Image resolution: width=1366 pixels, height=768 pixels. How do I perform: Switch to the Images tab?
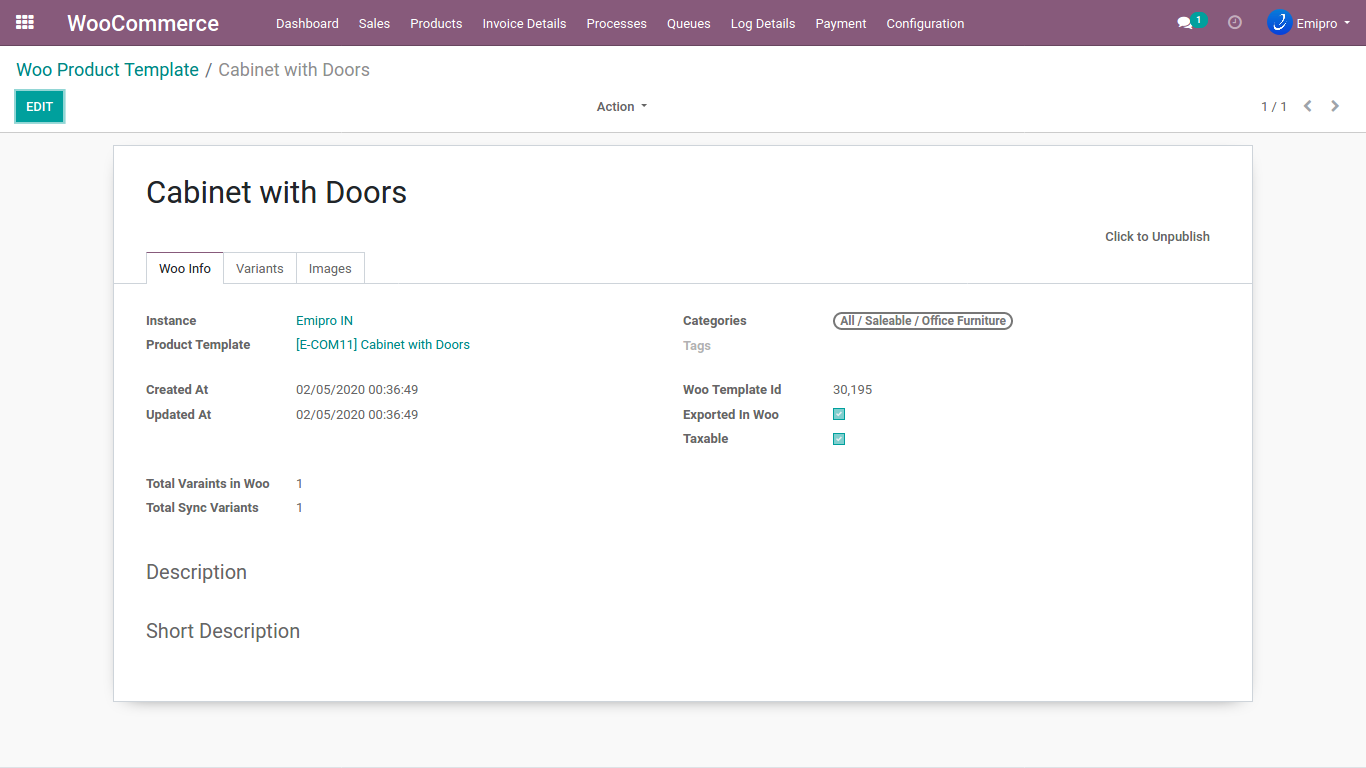[x=330, y=268]
